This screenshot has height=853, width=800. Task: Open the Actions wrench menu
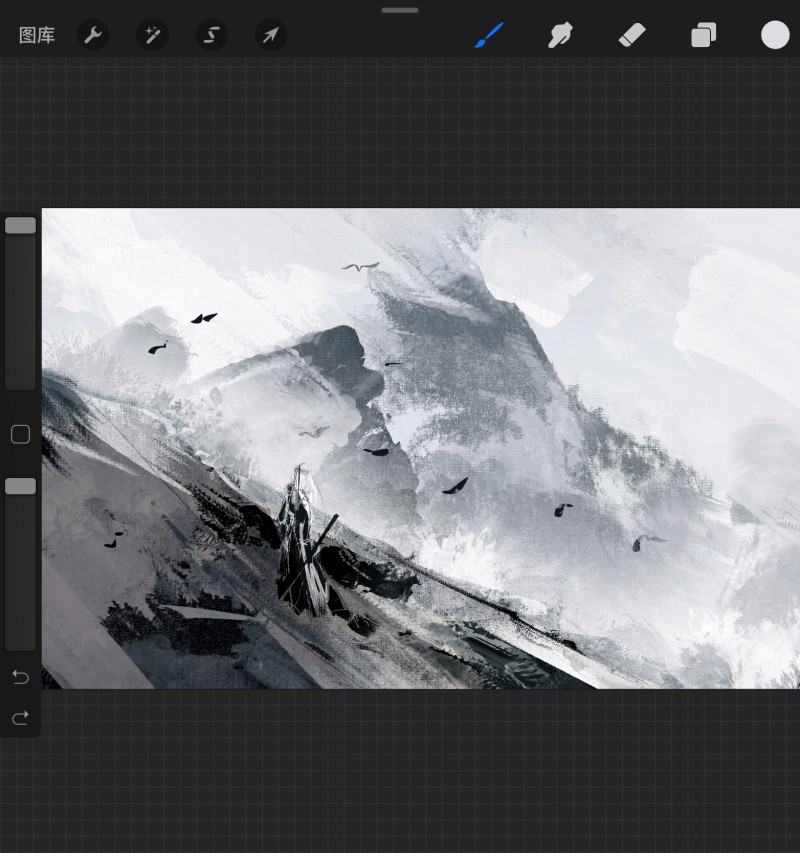pos(93,35)
